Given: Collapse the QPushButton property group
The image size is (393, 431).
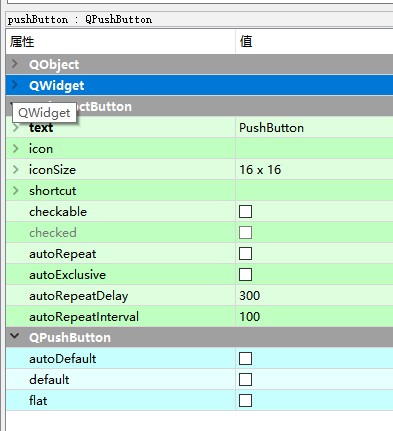Looking at the screenshot, I should point(15,336).
